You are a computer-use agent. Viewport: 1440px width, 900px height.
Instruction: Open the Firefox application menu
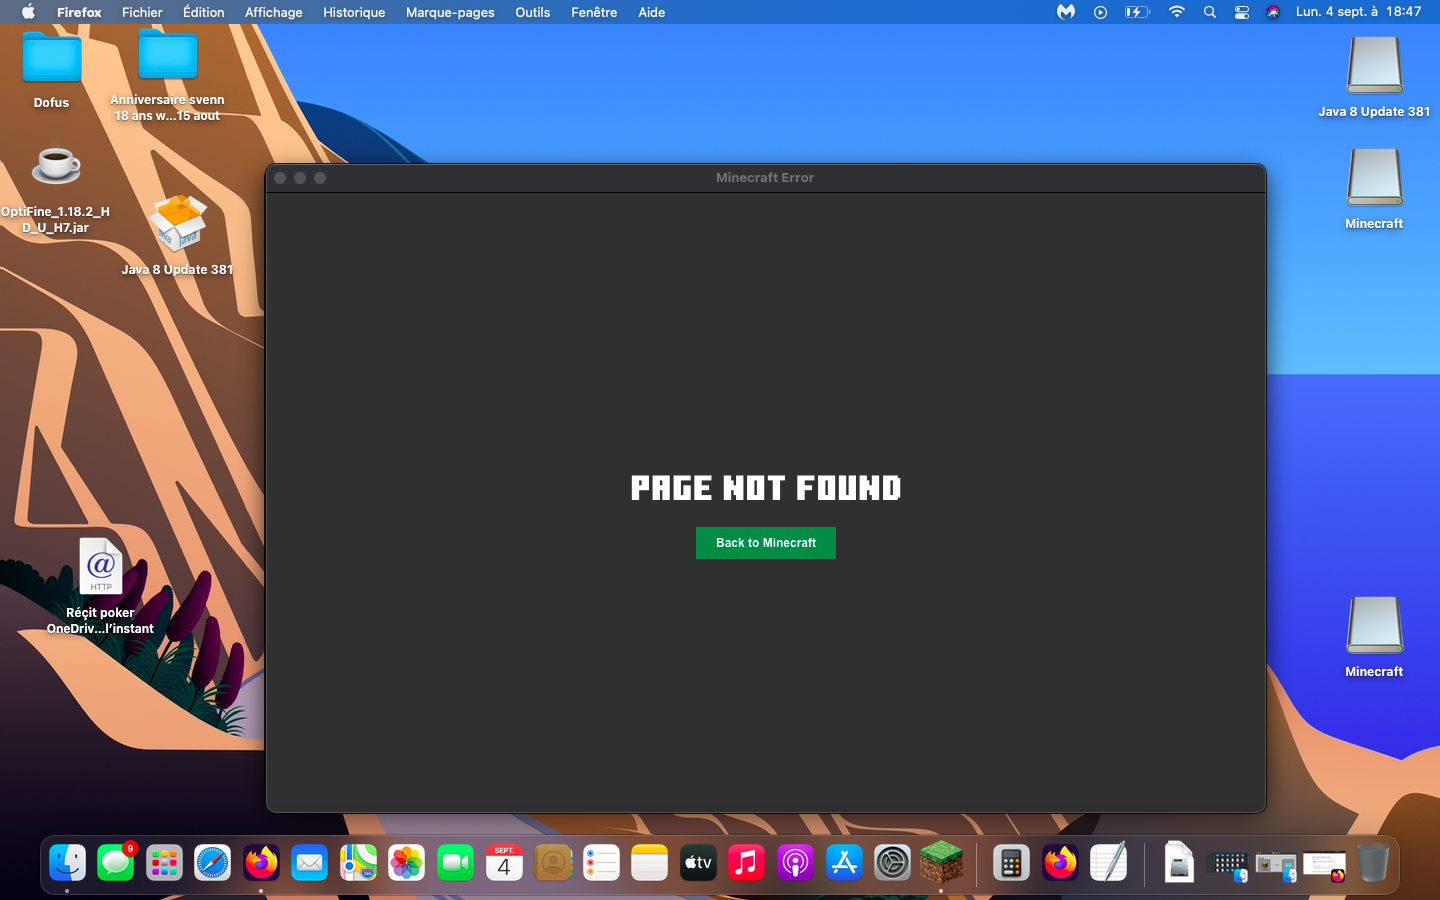pos(79,12)
